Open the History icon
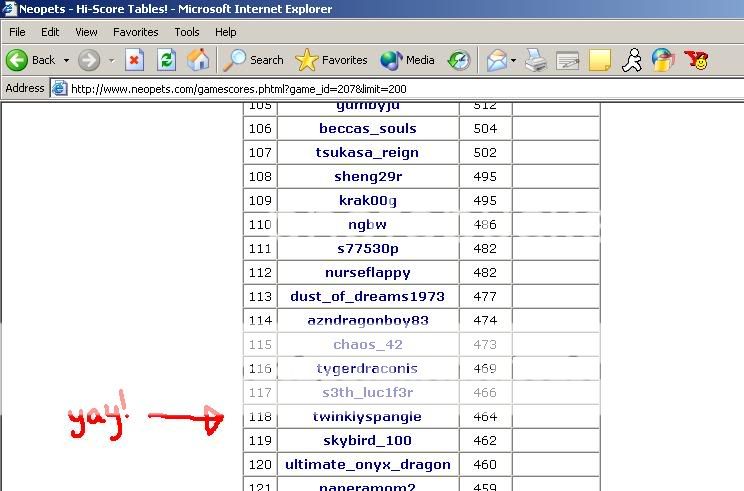The height and width of the screenshot is (491, 744). tap(458, 60)
